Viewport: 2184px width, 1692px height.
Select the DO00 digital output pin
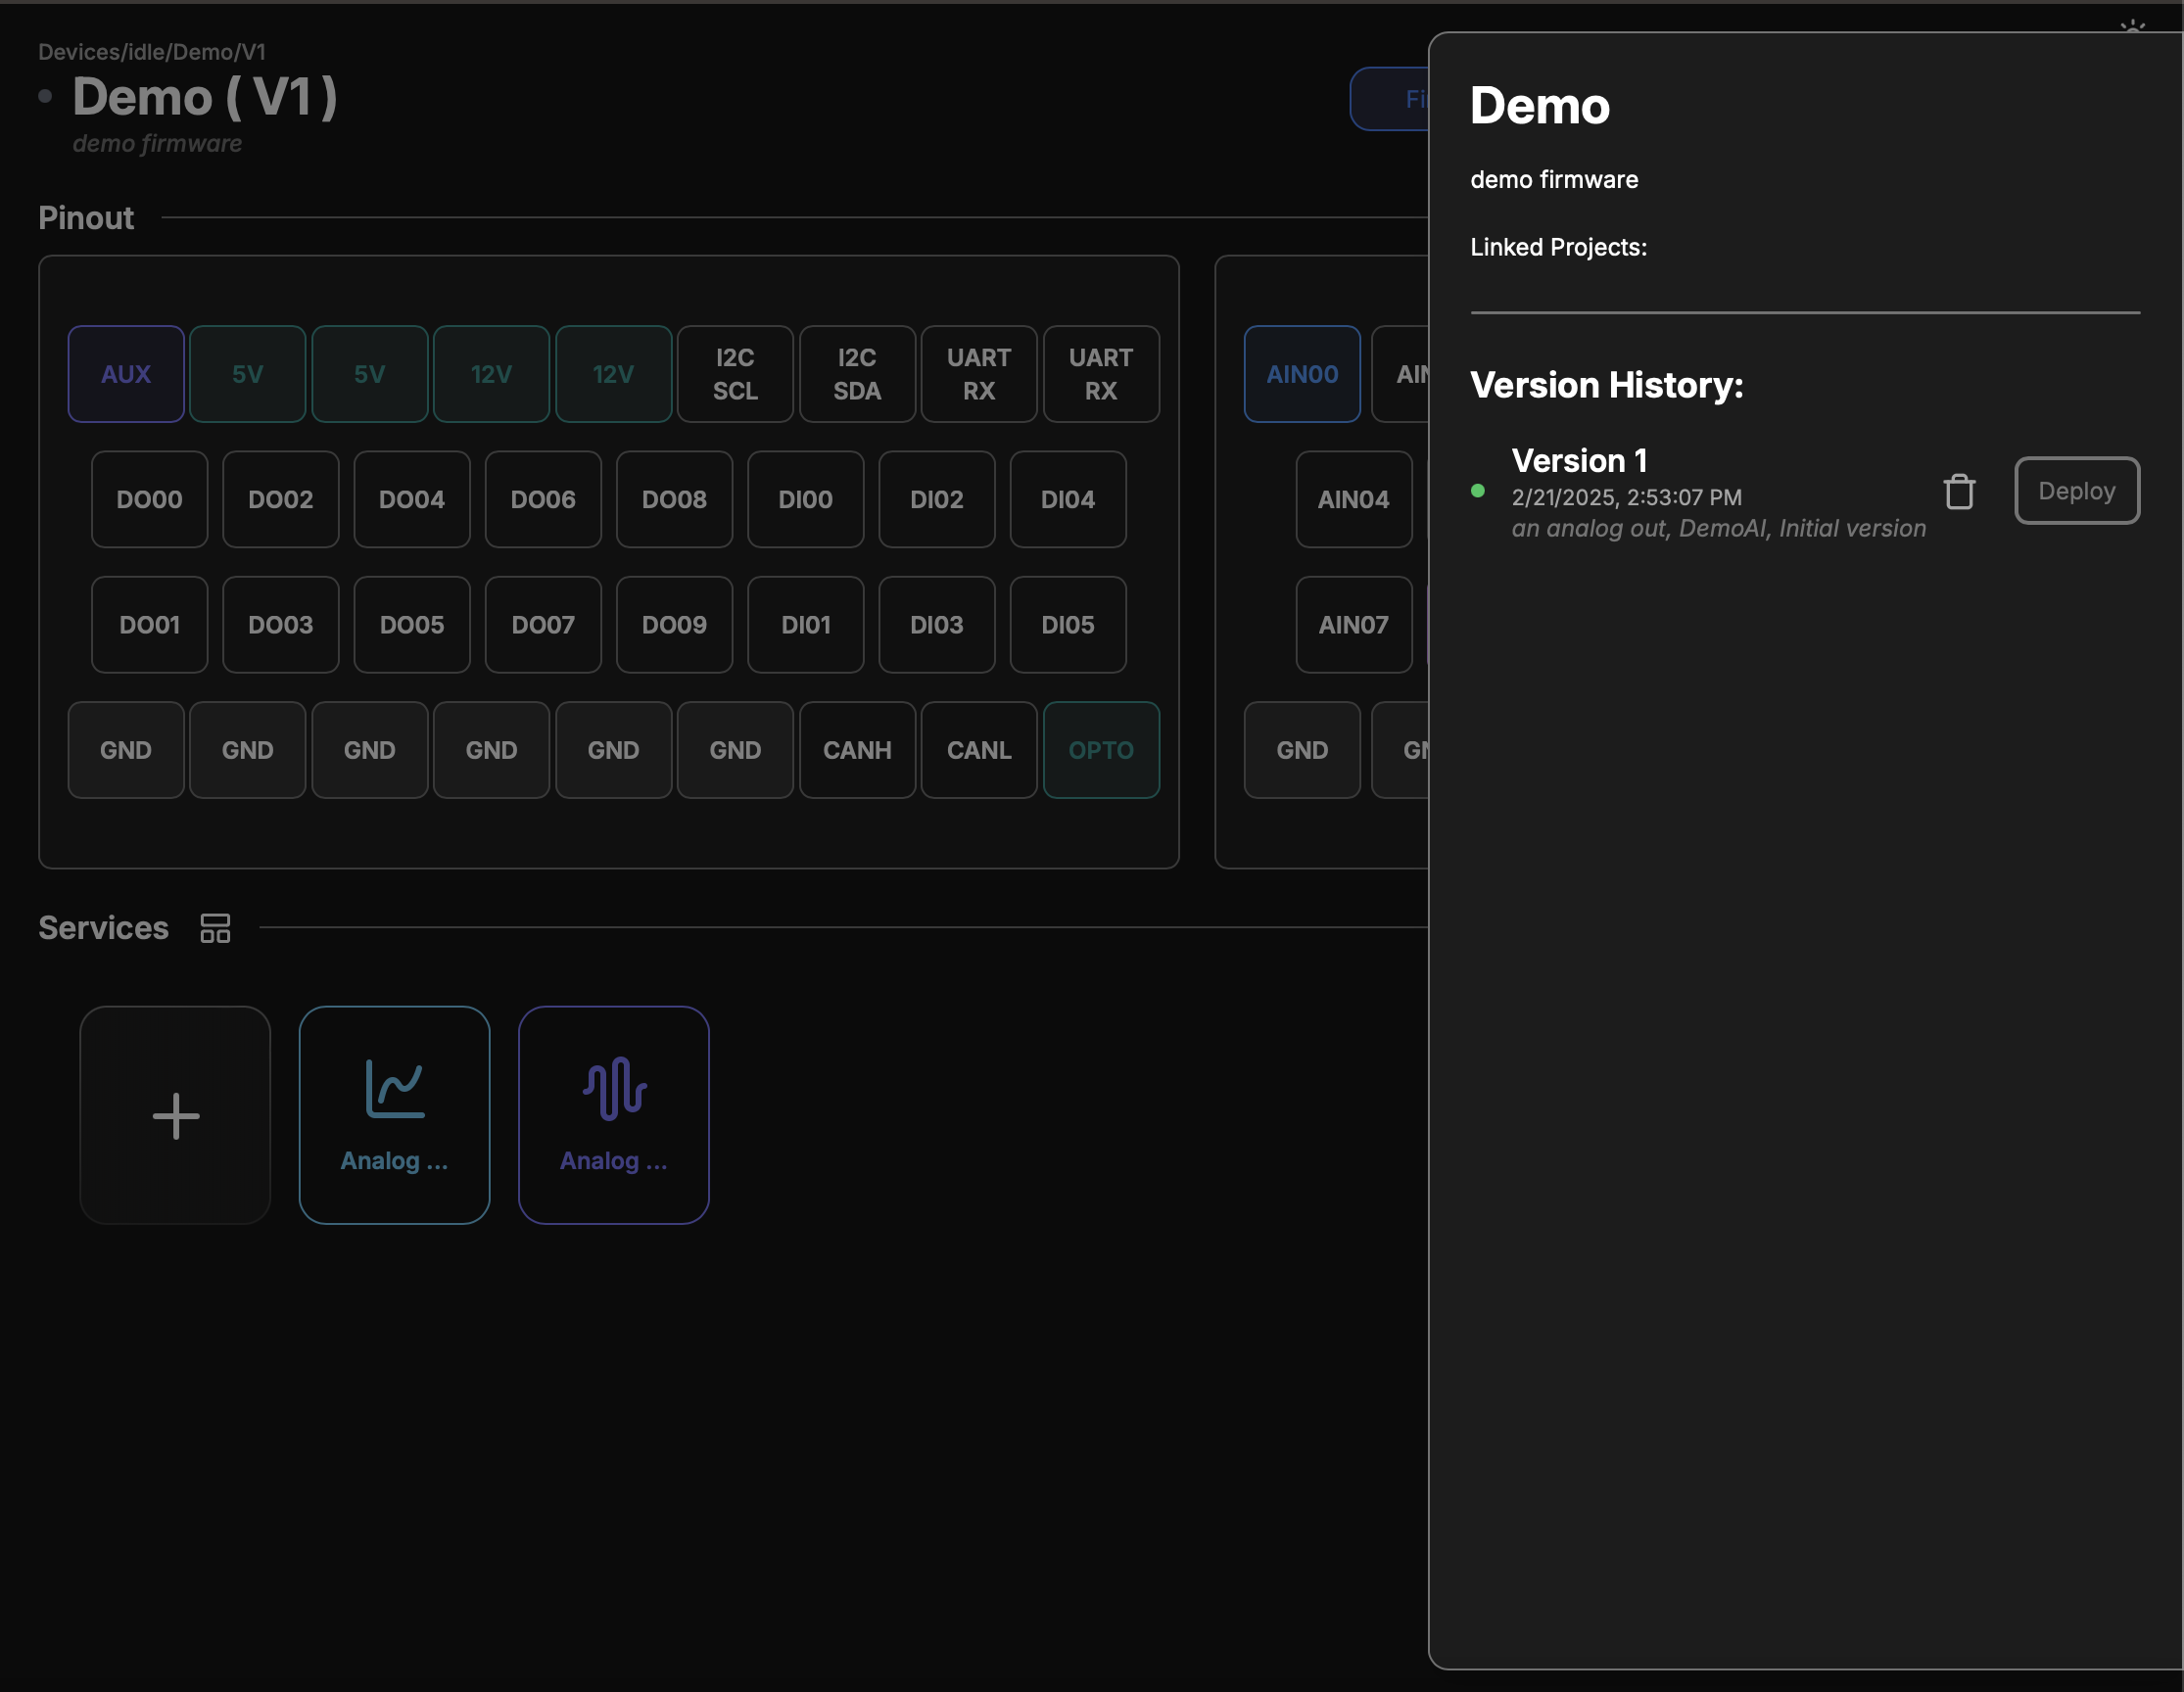tap(149, 499)
